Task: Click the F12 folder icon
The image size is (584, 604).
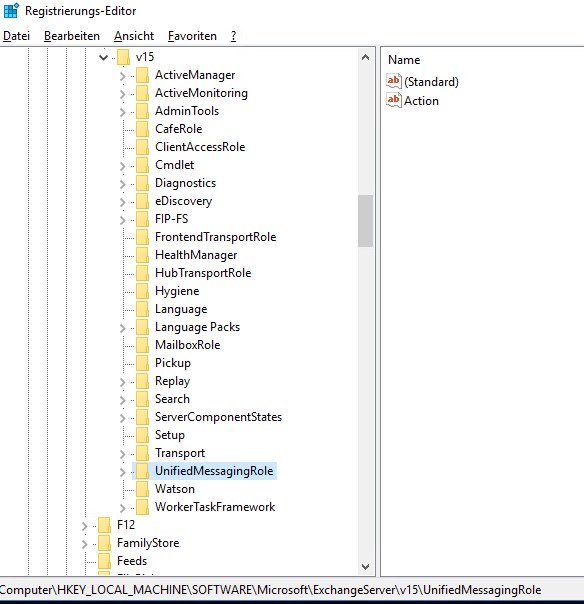Action: (x=104, y=525)
